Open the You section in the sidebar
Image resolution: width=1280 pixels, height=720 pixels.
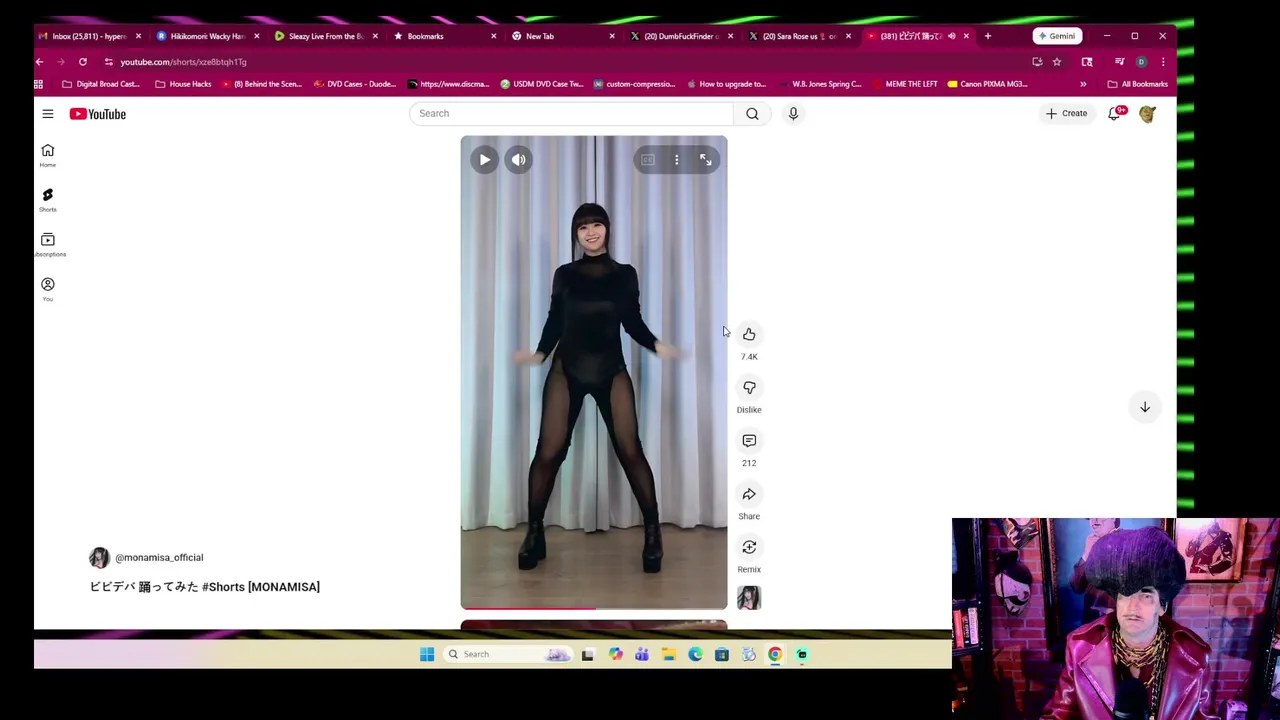pyautogui.click(x=47, y=289)
